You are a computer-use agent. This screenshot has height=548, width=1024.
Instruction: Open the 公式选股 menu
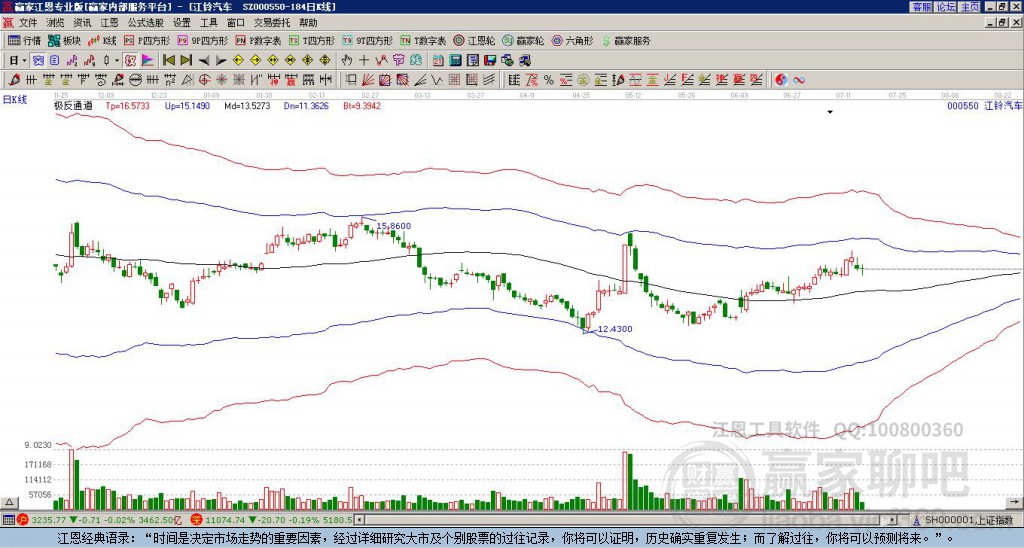click(145, 23)
